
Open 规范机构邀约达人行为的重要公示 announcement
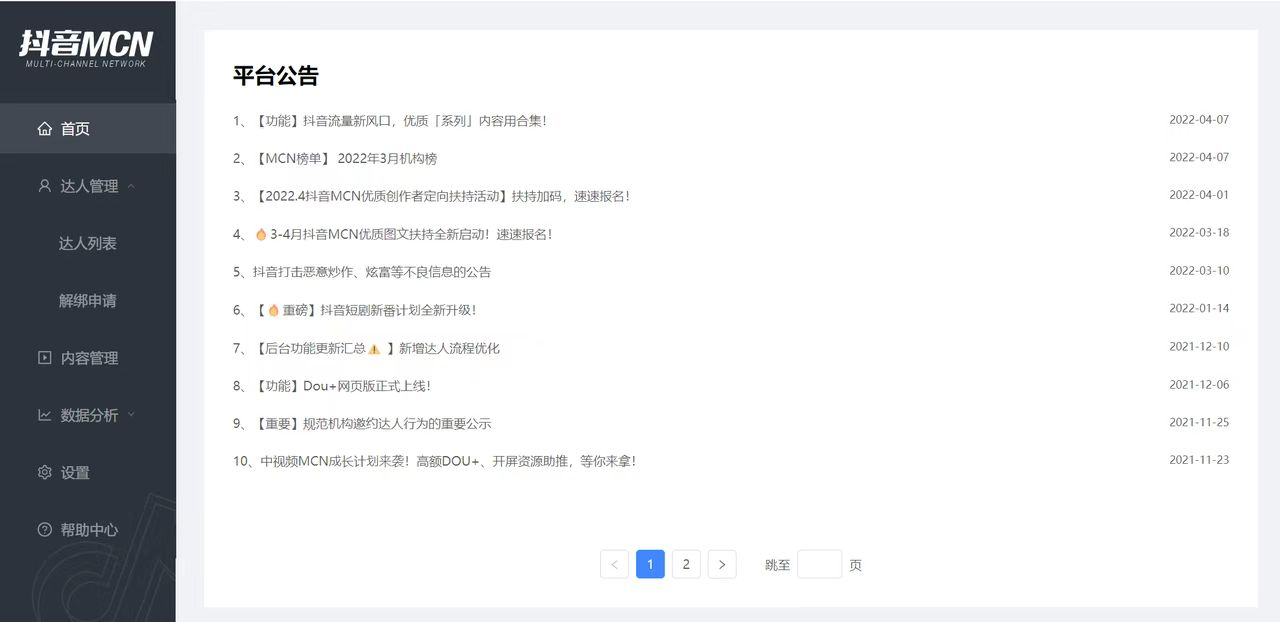point(362,424)
